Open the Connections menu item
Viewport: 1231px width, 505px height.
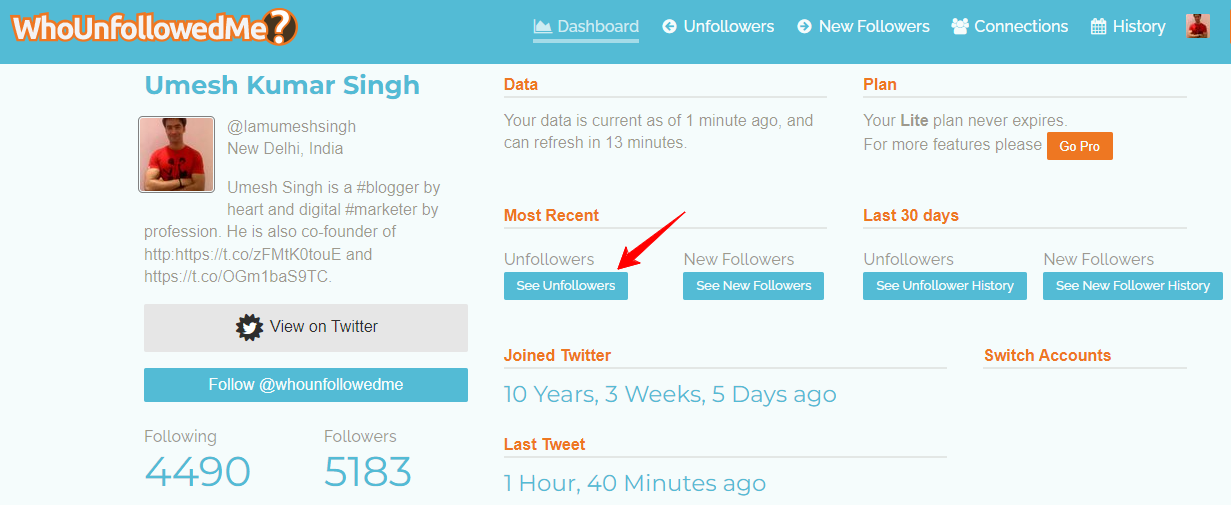[x=1010, y=27]
